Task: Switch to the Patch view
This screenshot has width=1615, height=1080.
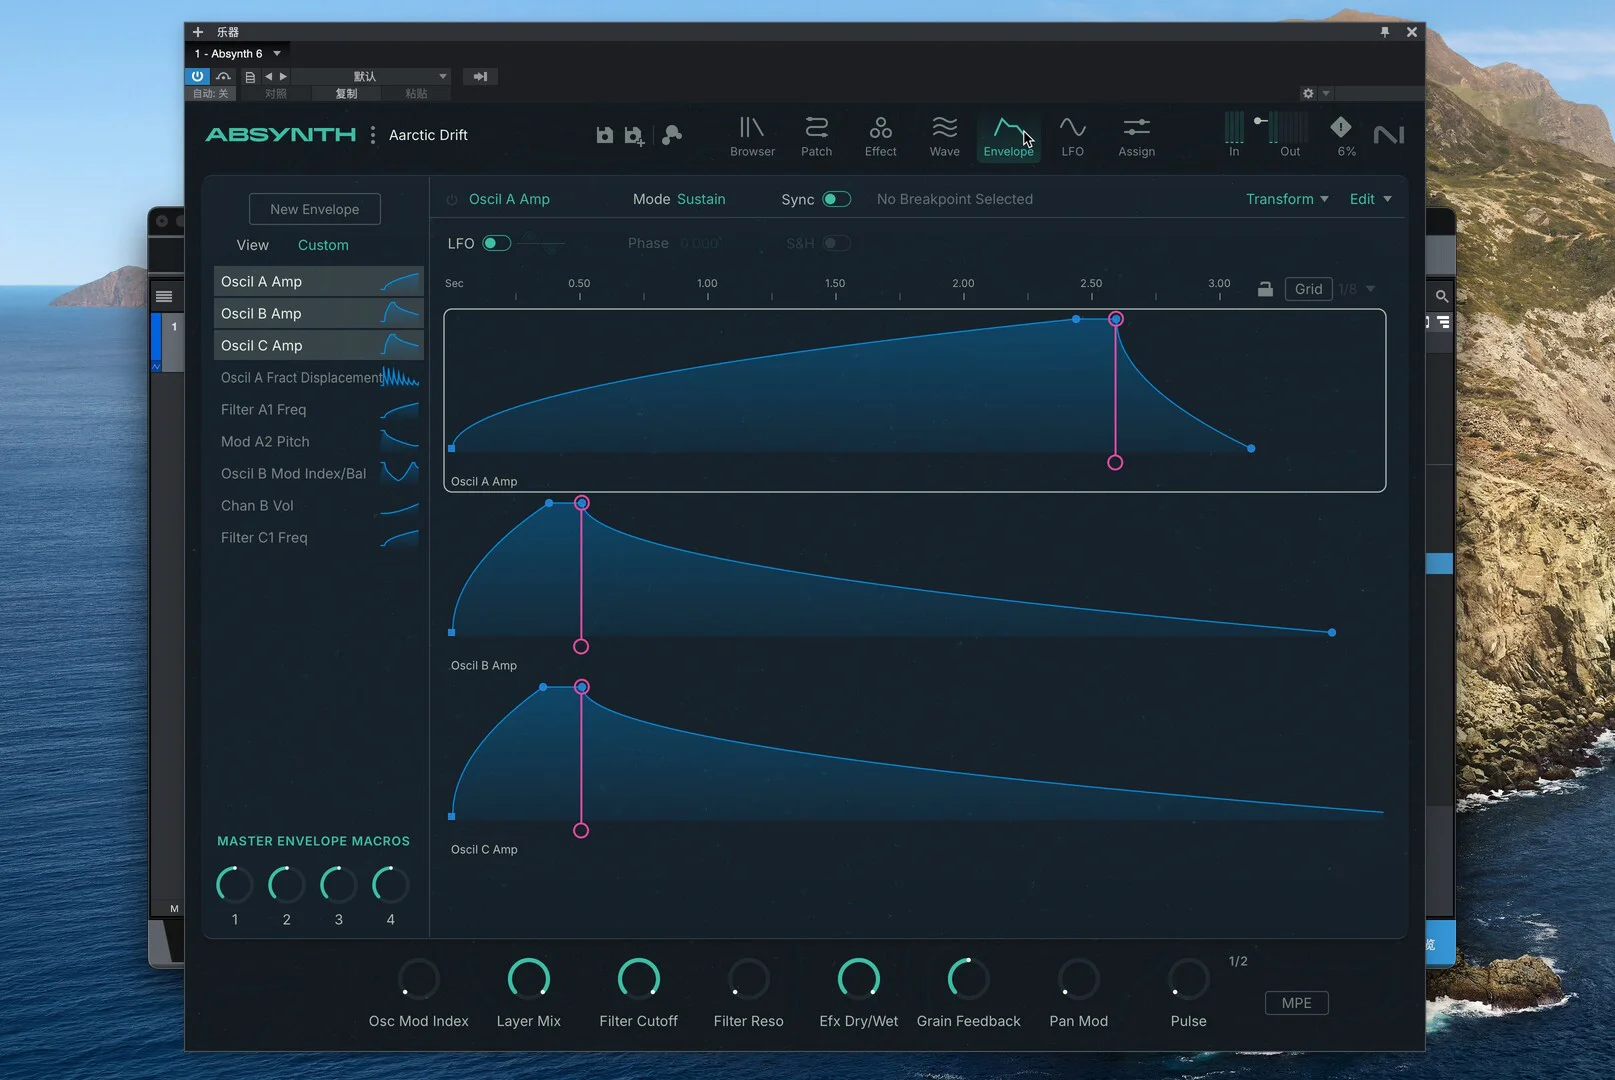Action: click(816, 136)
